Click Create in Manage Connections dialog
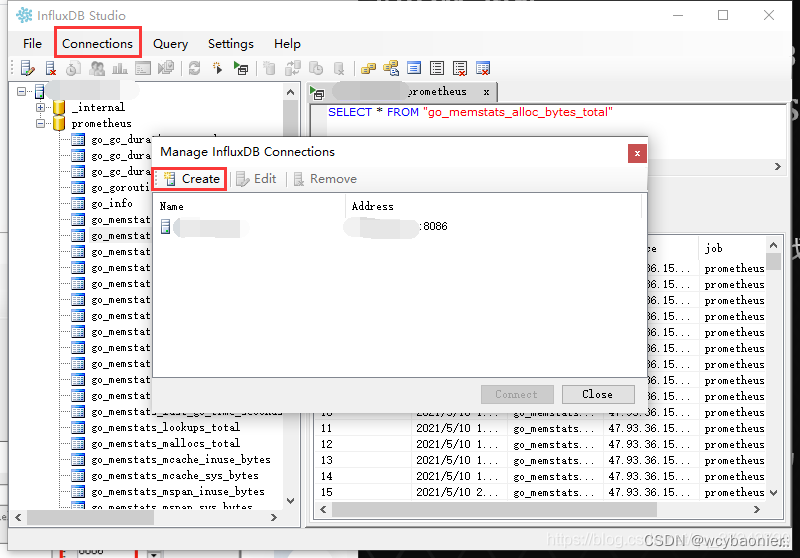The image size is (800, 558). pyautogui.click(x=192, y=179)
